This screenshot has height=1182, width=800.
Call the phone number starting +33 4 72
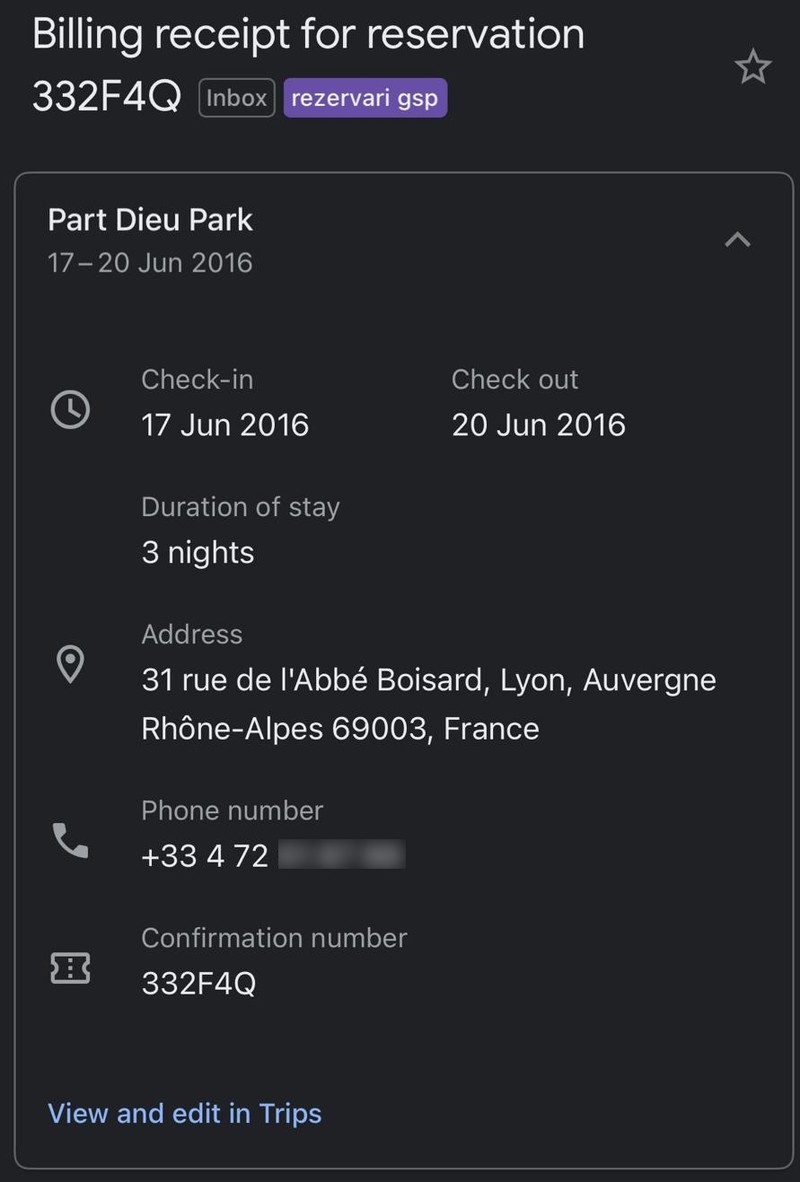tap(273, 856)
